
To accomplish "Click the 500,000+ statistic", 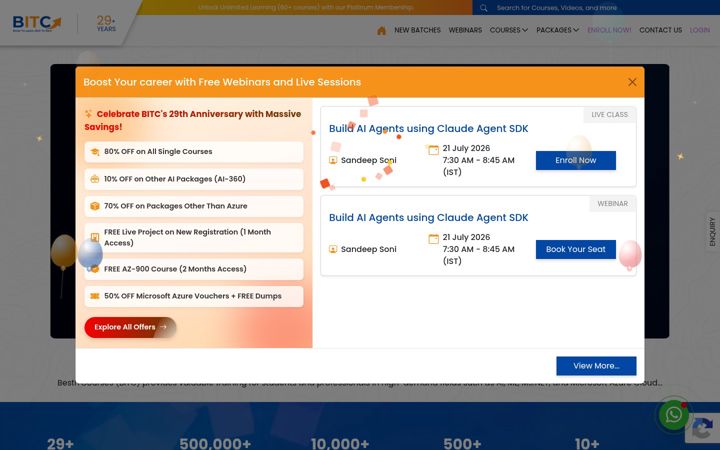I will [215, 444].
